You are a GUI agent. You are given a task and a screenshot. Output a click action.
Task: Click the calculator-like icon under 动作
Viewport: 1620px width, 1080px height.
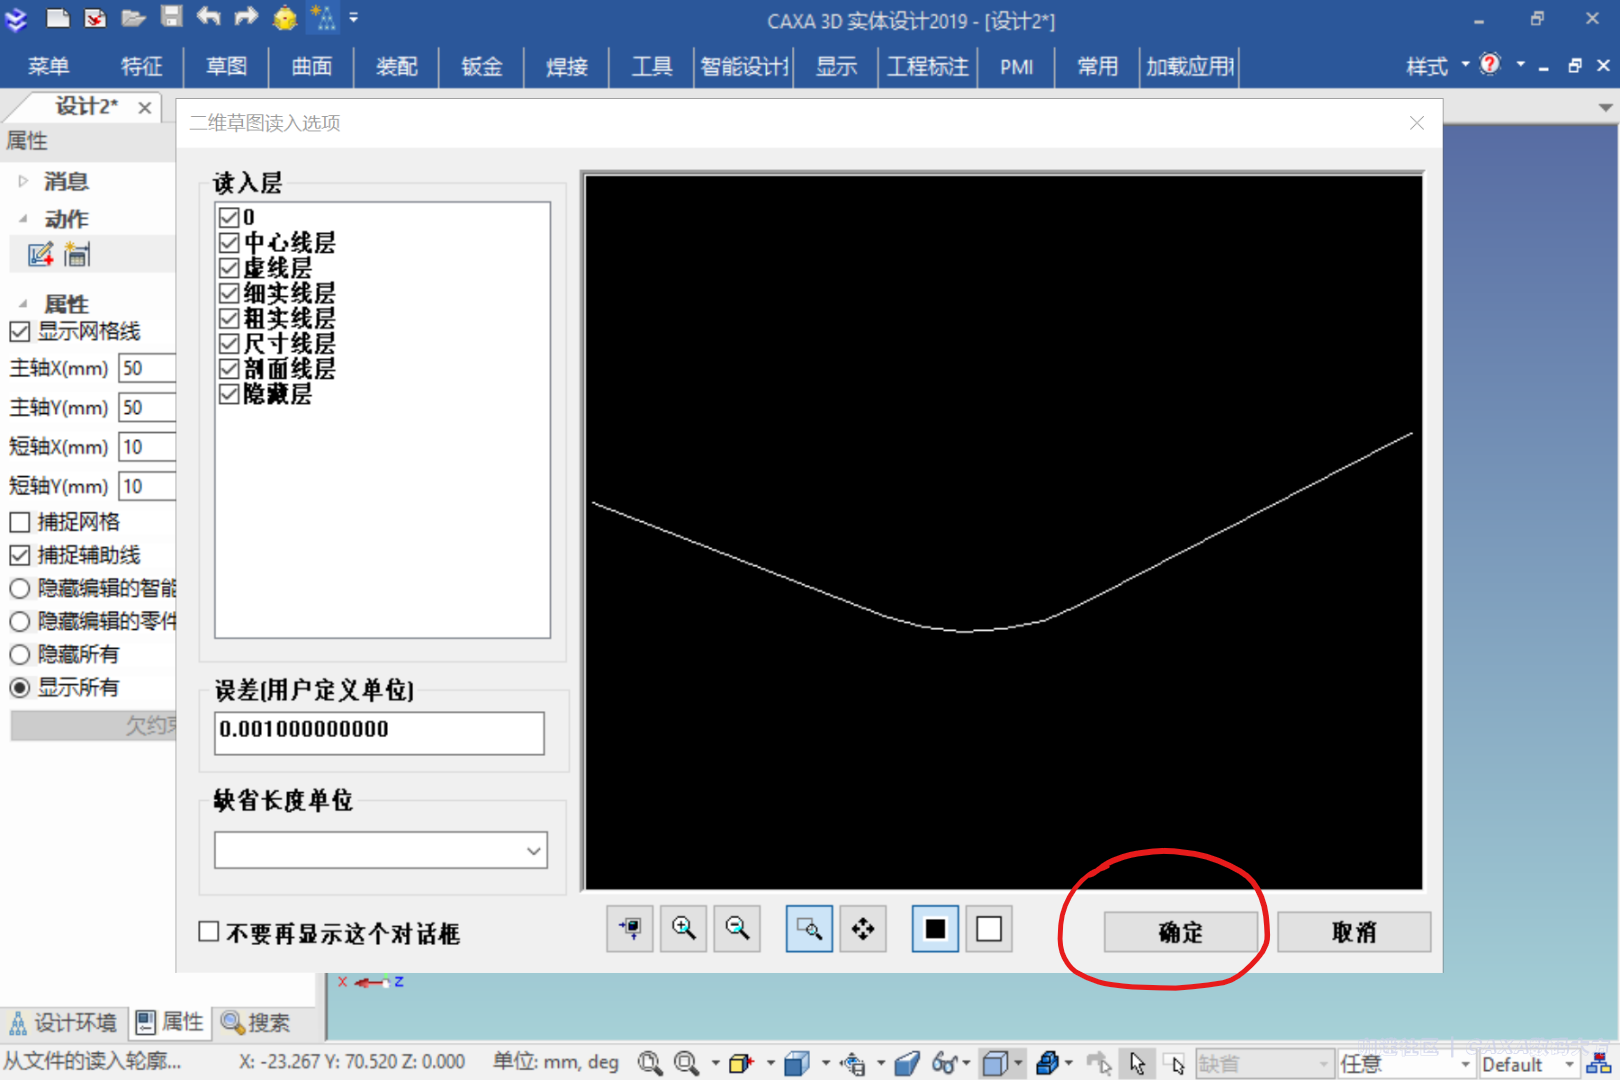click(x=77, y=255)
